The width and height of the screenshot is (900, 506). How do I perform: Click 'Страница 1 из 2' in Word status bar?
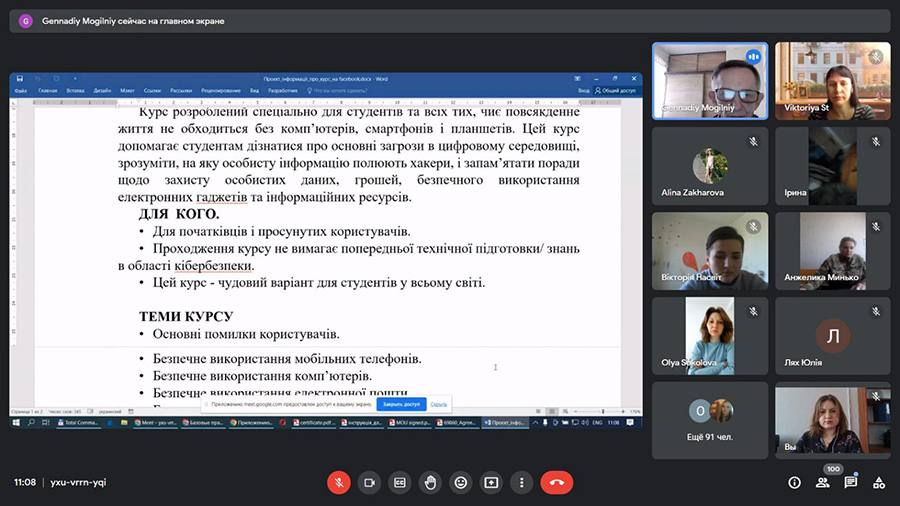click(x=28, y=411)
